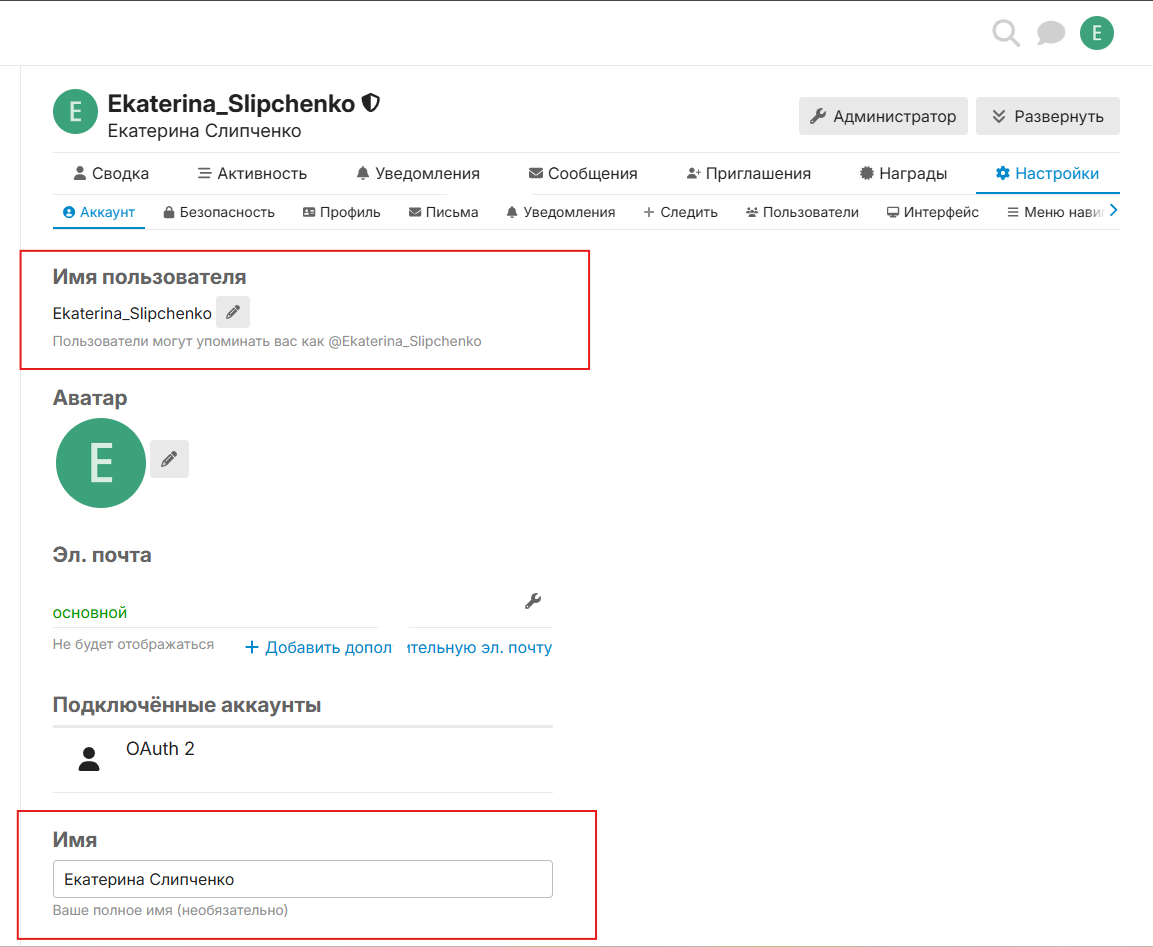Go to the Сообщения tab
The height and width of the screenshot is (947, 1153).
(x=583, y=173)
